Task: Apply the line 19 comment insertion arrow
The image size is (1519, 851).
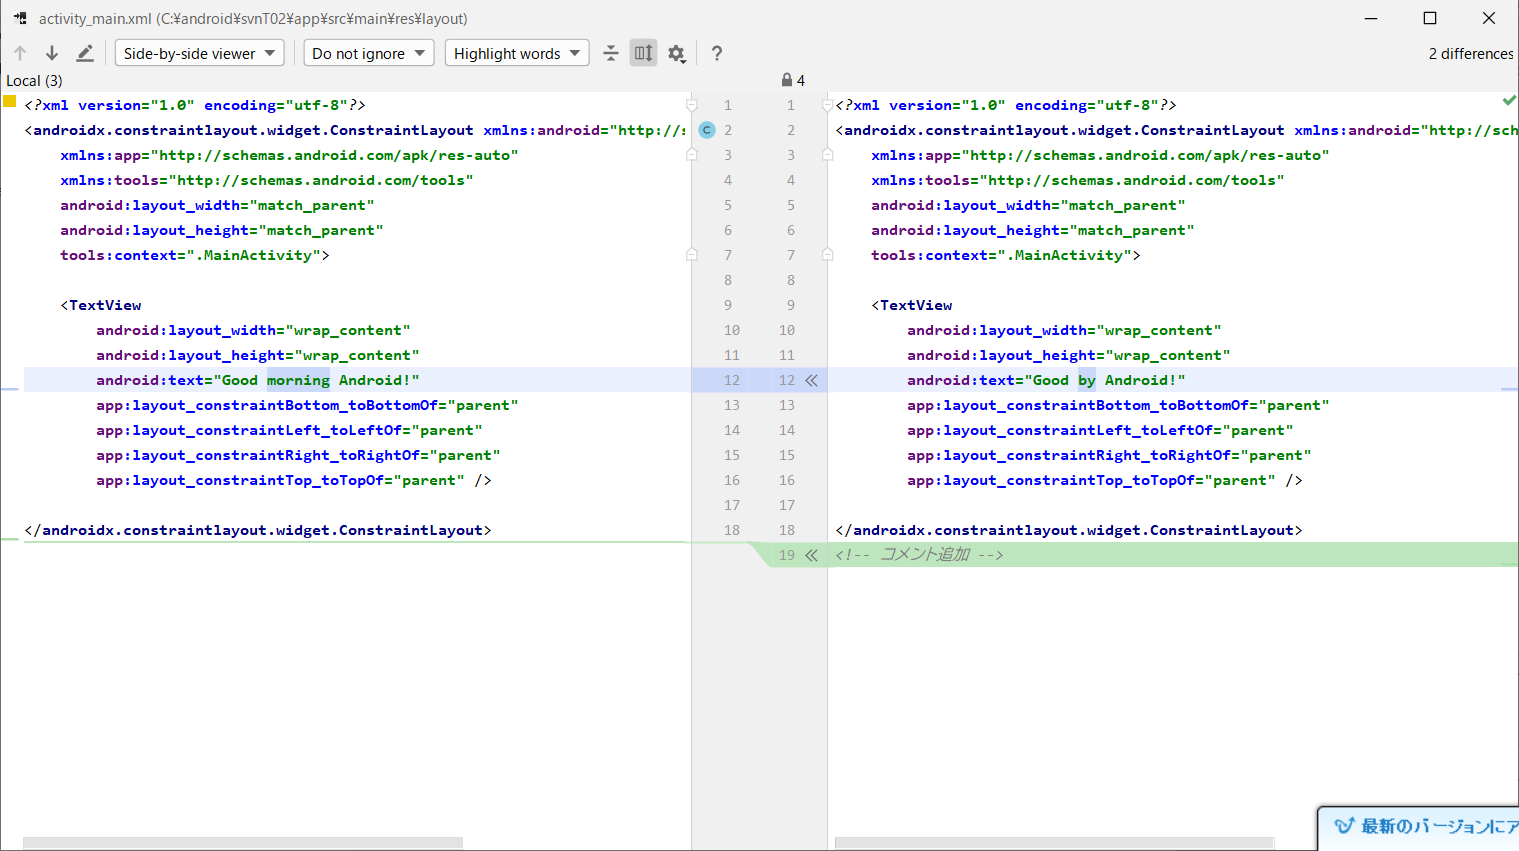Action: (811, 555)
